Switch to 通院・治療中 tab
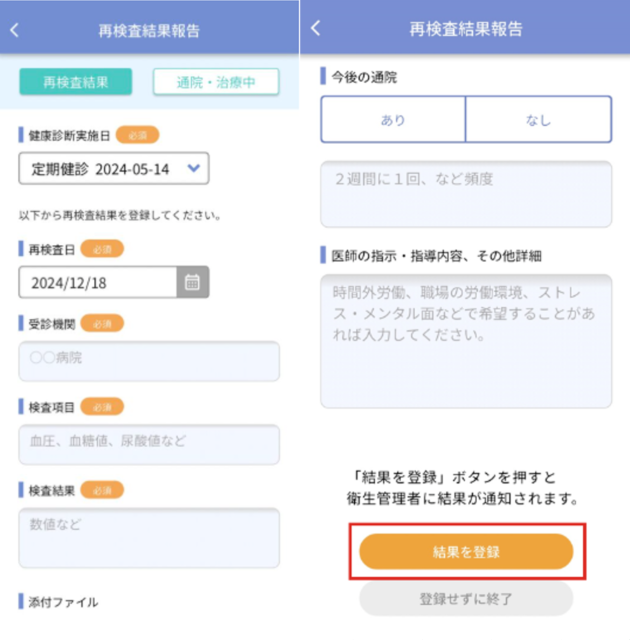630x640 pixels. [x=216, y=82]
